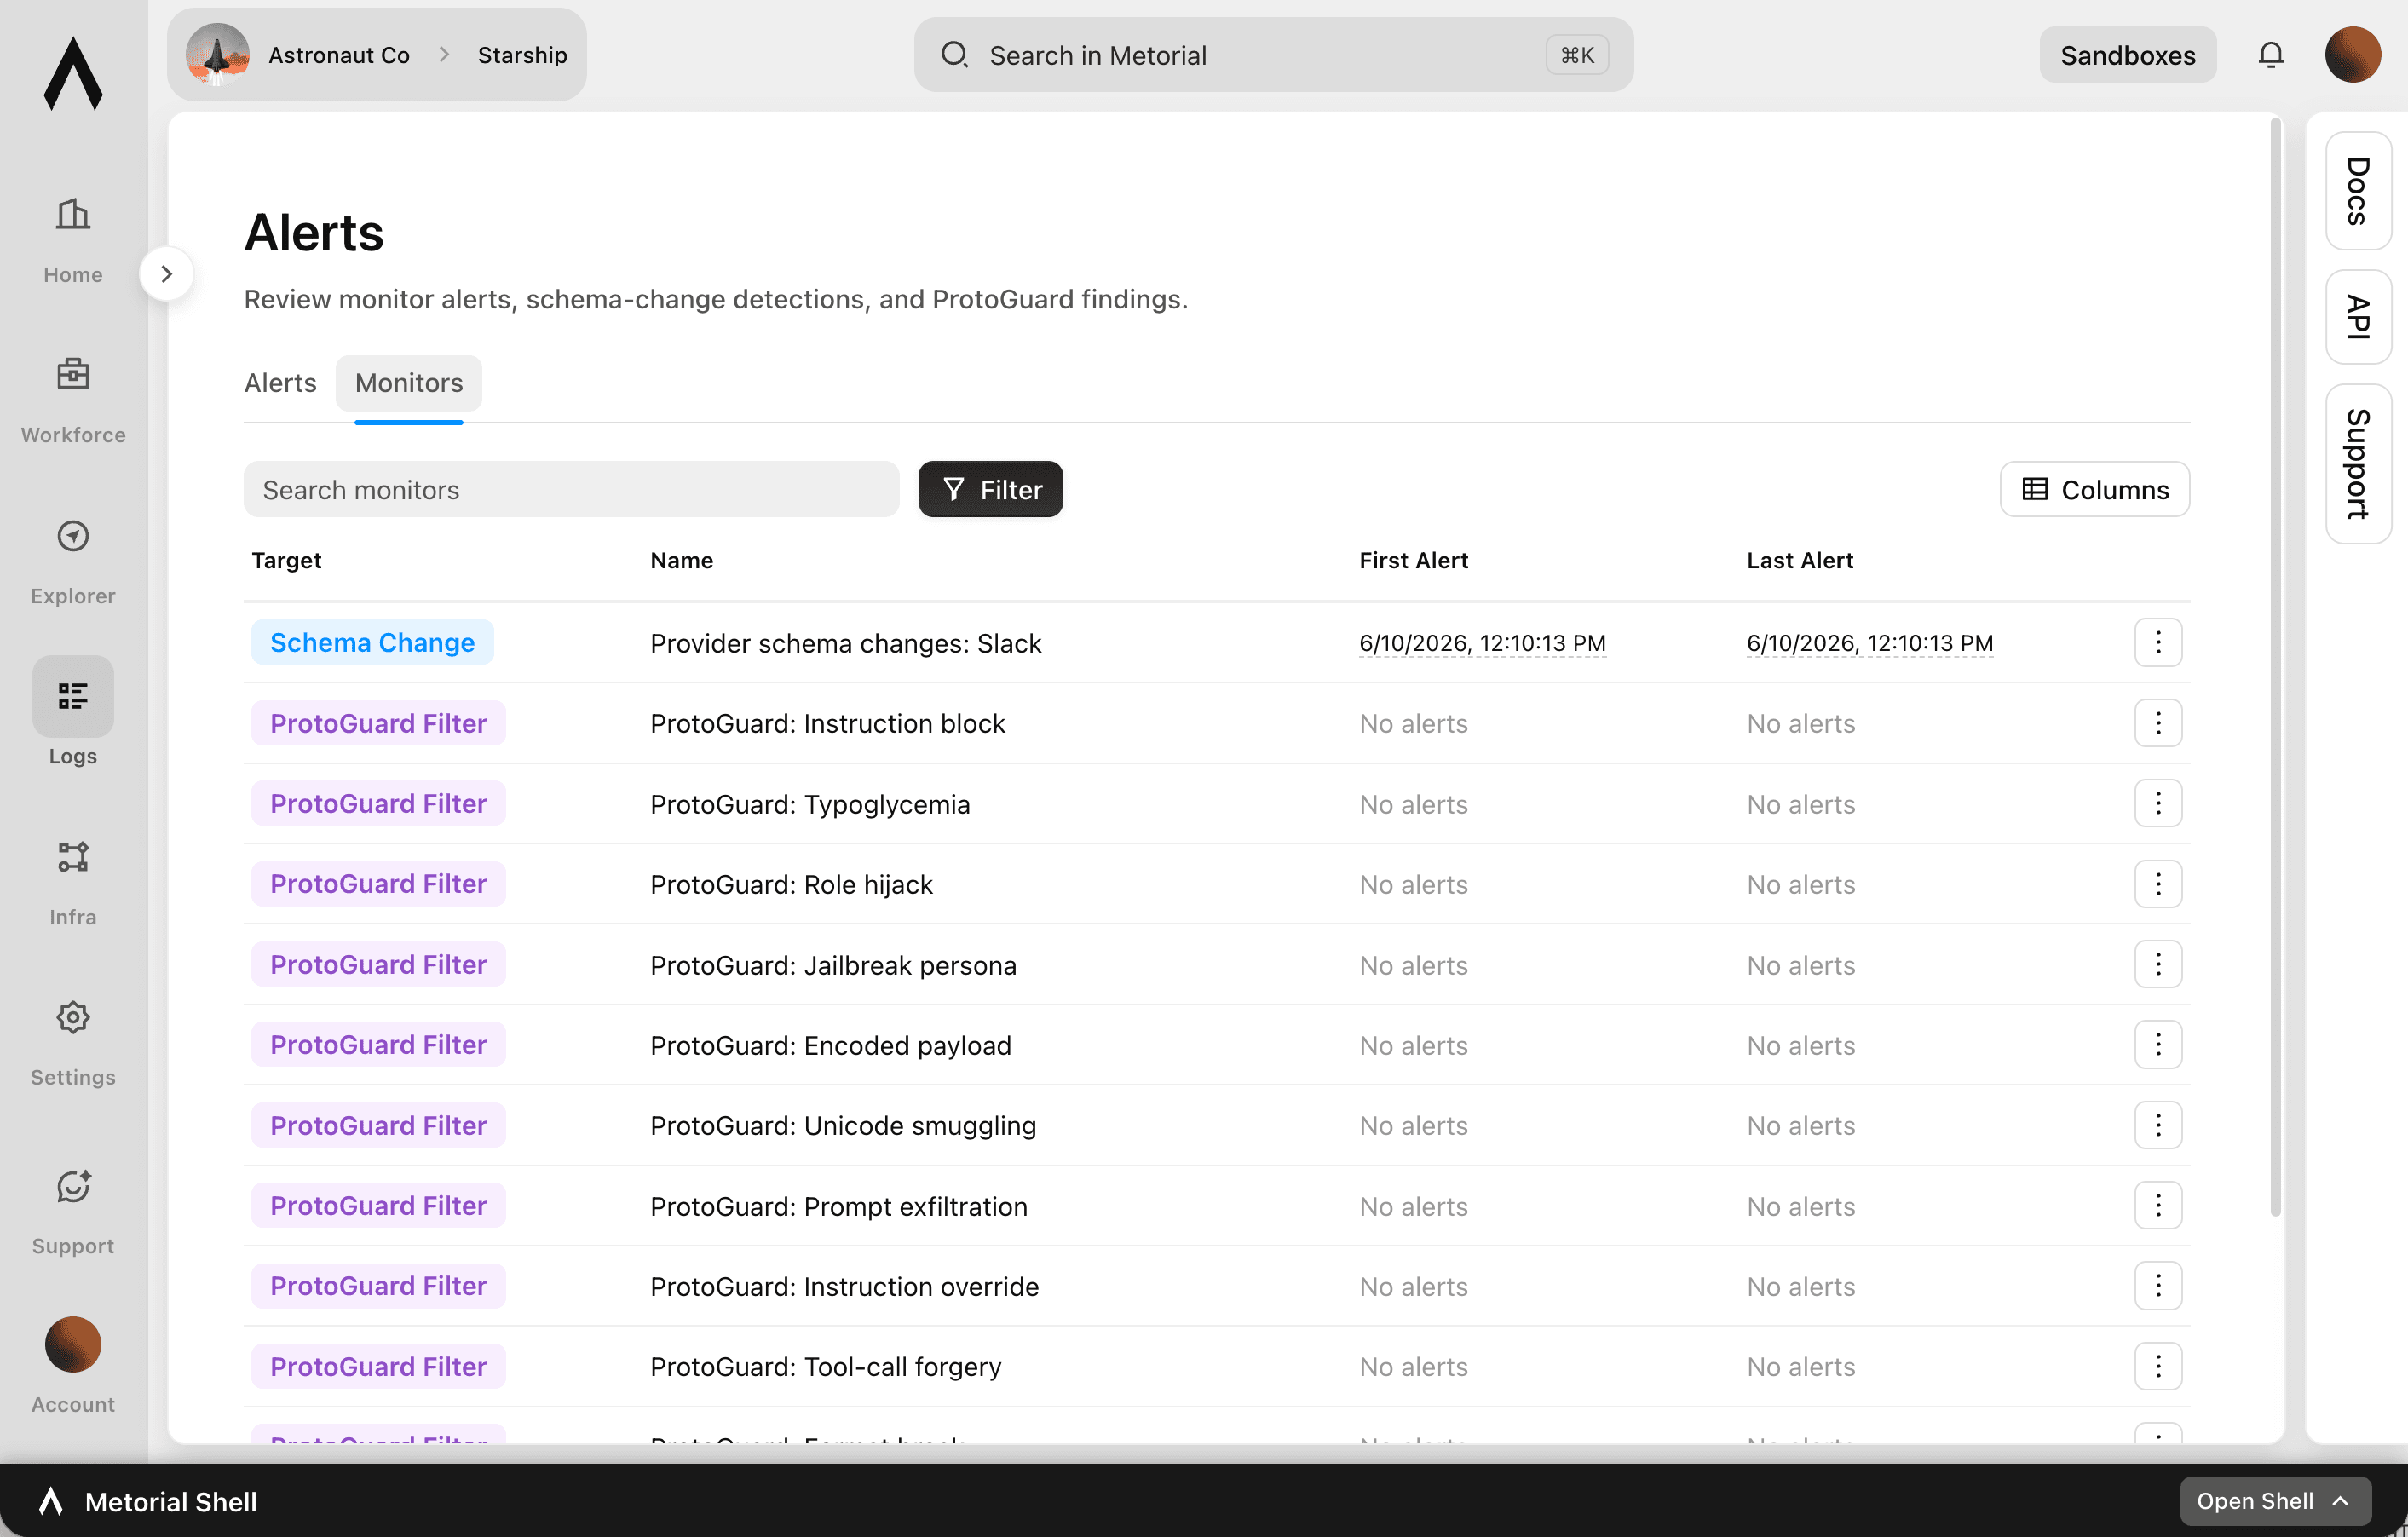Open row menu for Provider schema changes: Slack
Viewport: 2408px width, 1537px height.
[x=2157, y=642]
